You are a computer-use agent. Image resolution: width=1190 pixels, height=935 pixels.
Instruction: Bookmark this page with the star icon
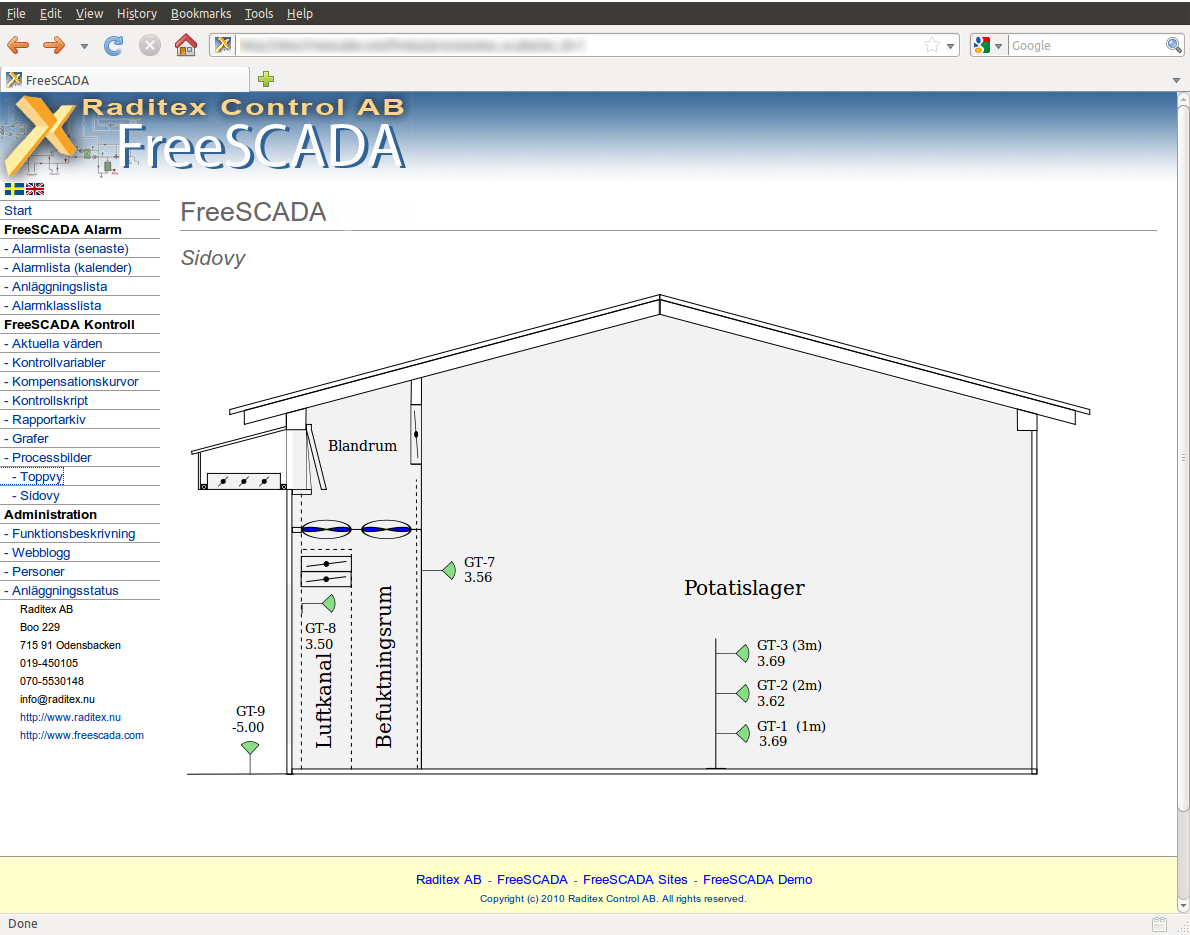[x=932, y=46]
